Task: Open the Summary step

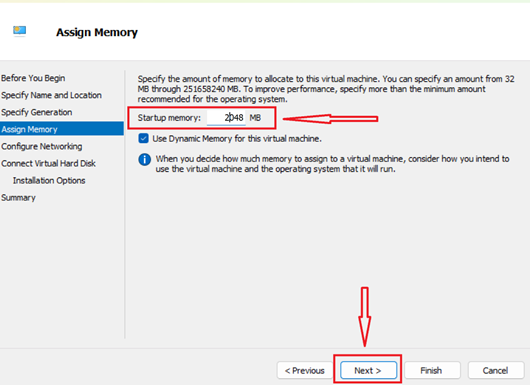Action: click(18, 197)
